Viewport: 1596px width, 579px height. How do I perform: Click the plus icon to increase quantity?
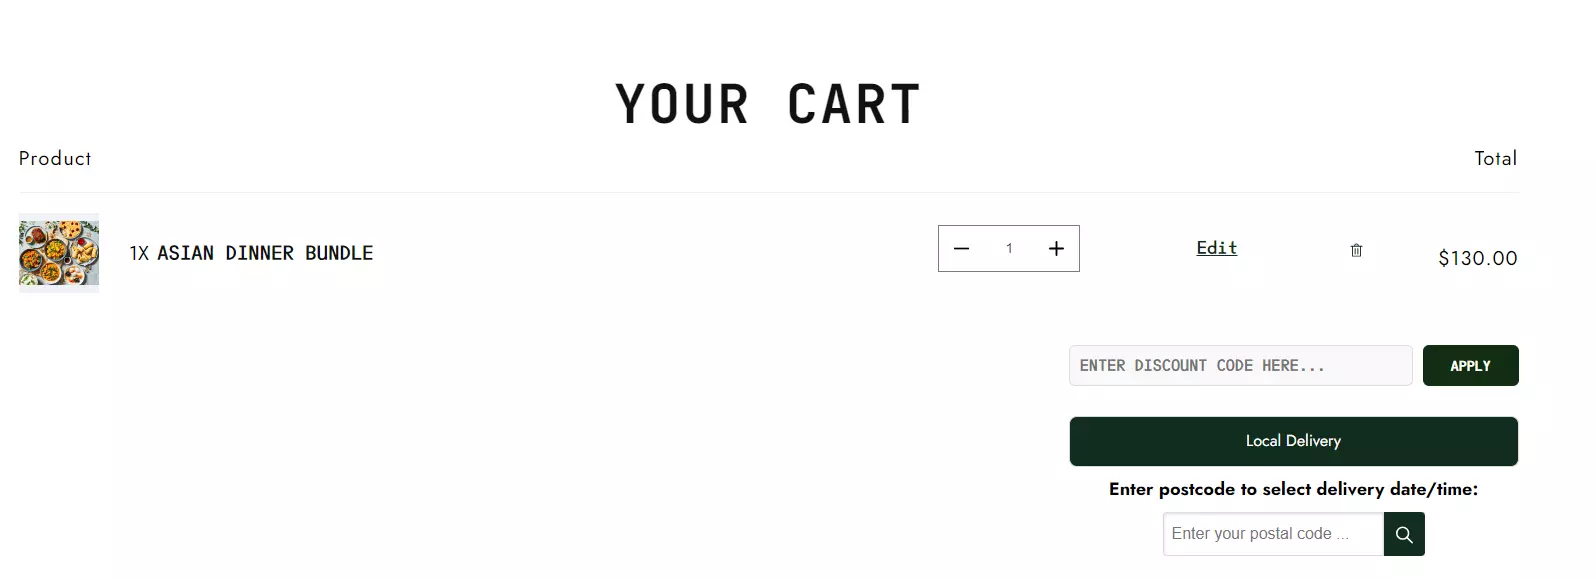coord(1056,248)
